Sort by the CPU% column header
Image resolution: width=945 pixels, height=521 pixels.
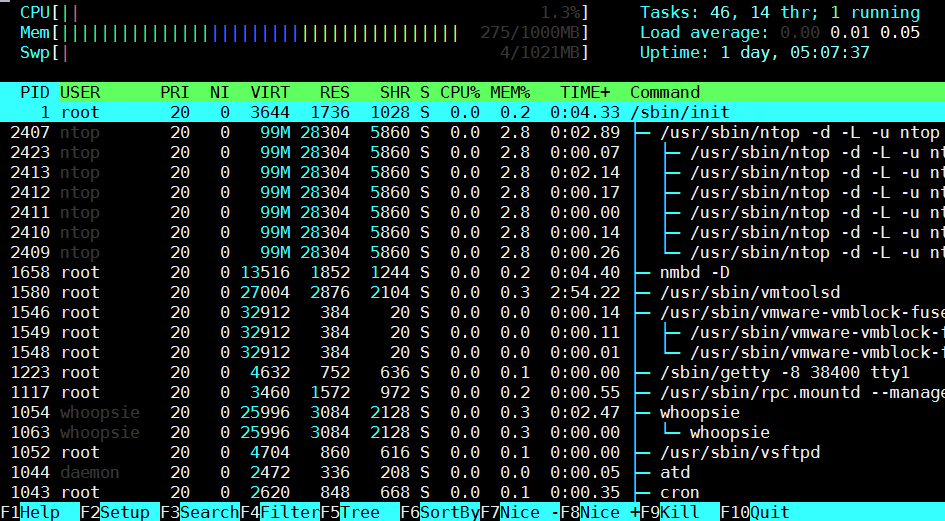[x=460, y=92]
